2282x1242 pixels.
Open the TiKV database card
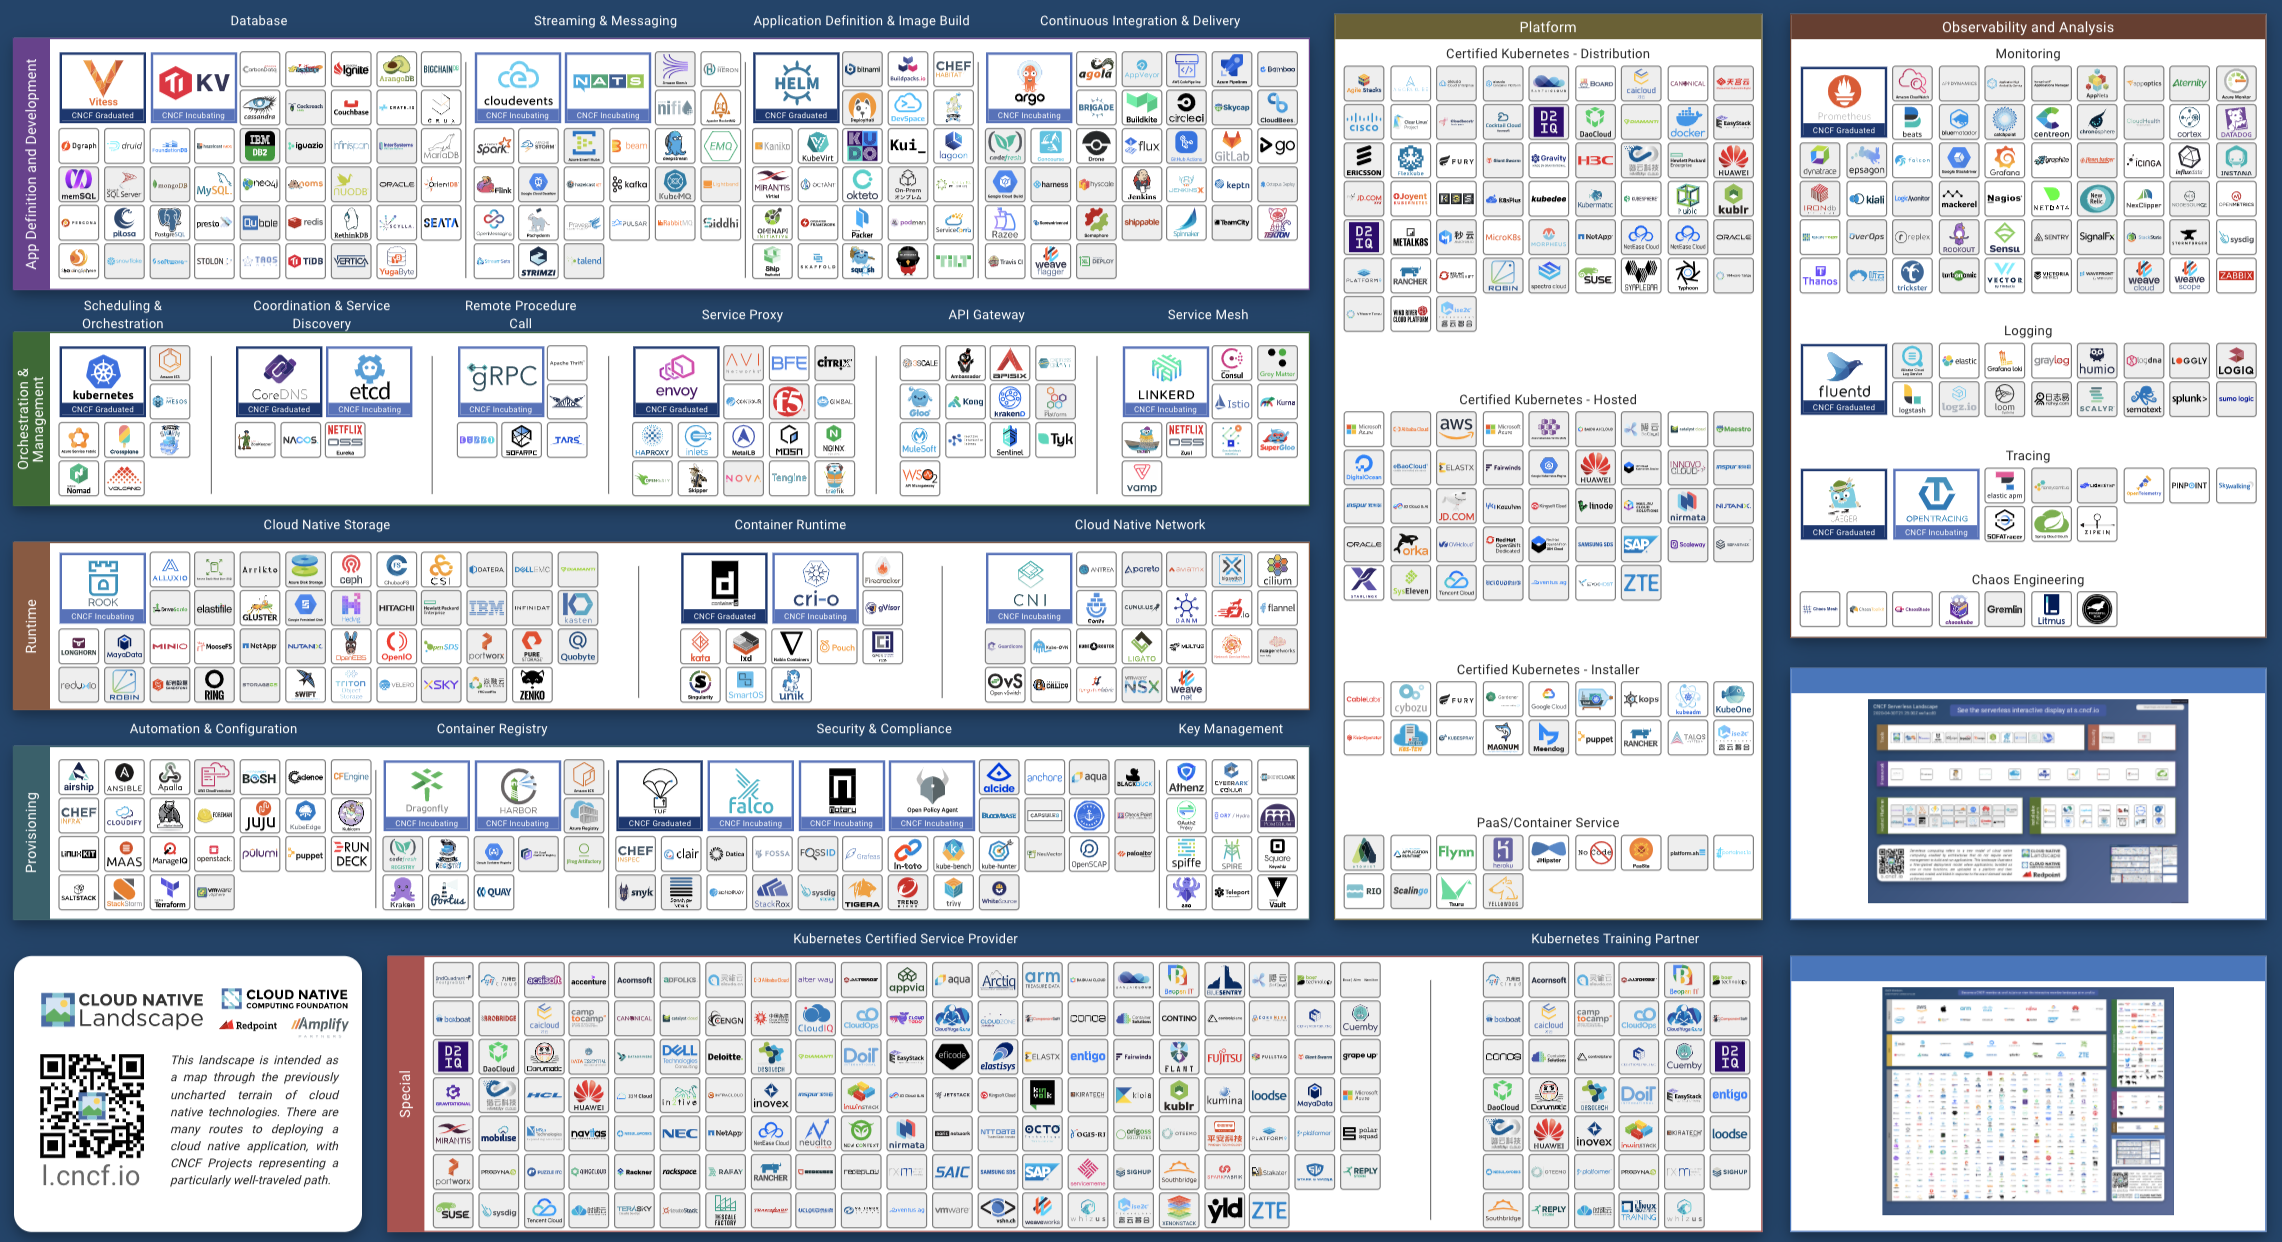[x=194, y=87]
